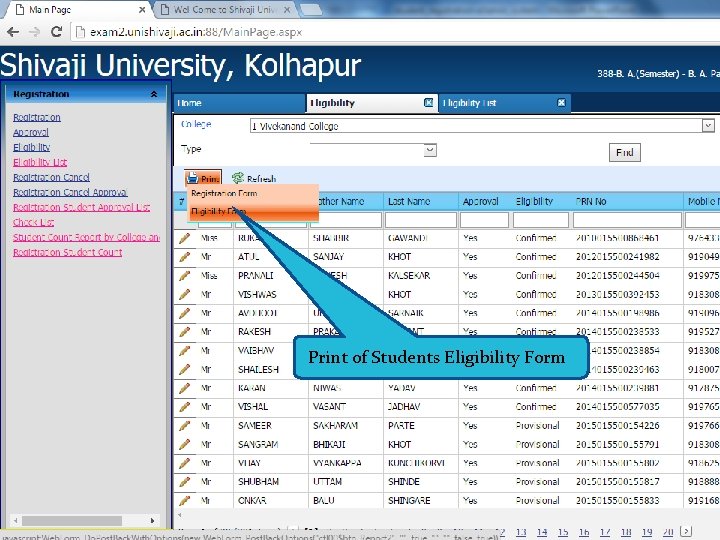Close the Eligibility List tab

click(561, 102)
